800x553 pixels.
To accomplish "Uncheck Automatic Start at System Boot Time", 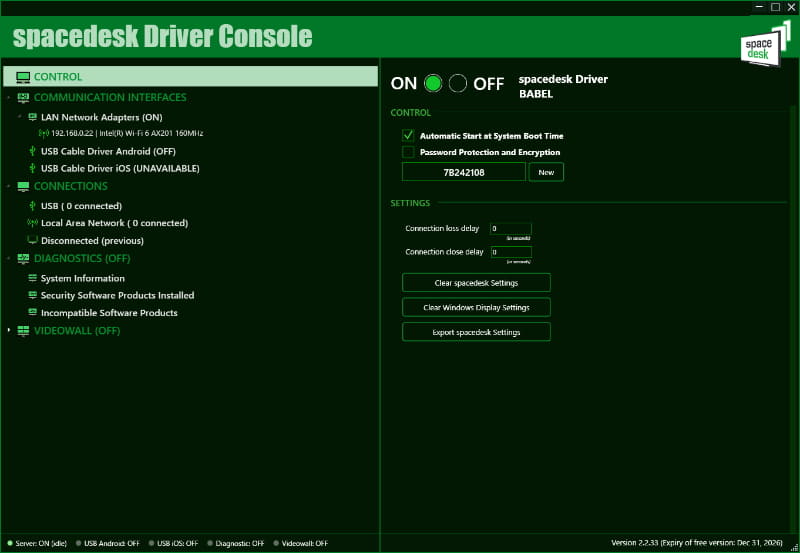I will coord(408,136).
